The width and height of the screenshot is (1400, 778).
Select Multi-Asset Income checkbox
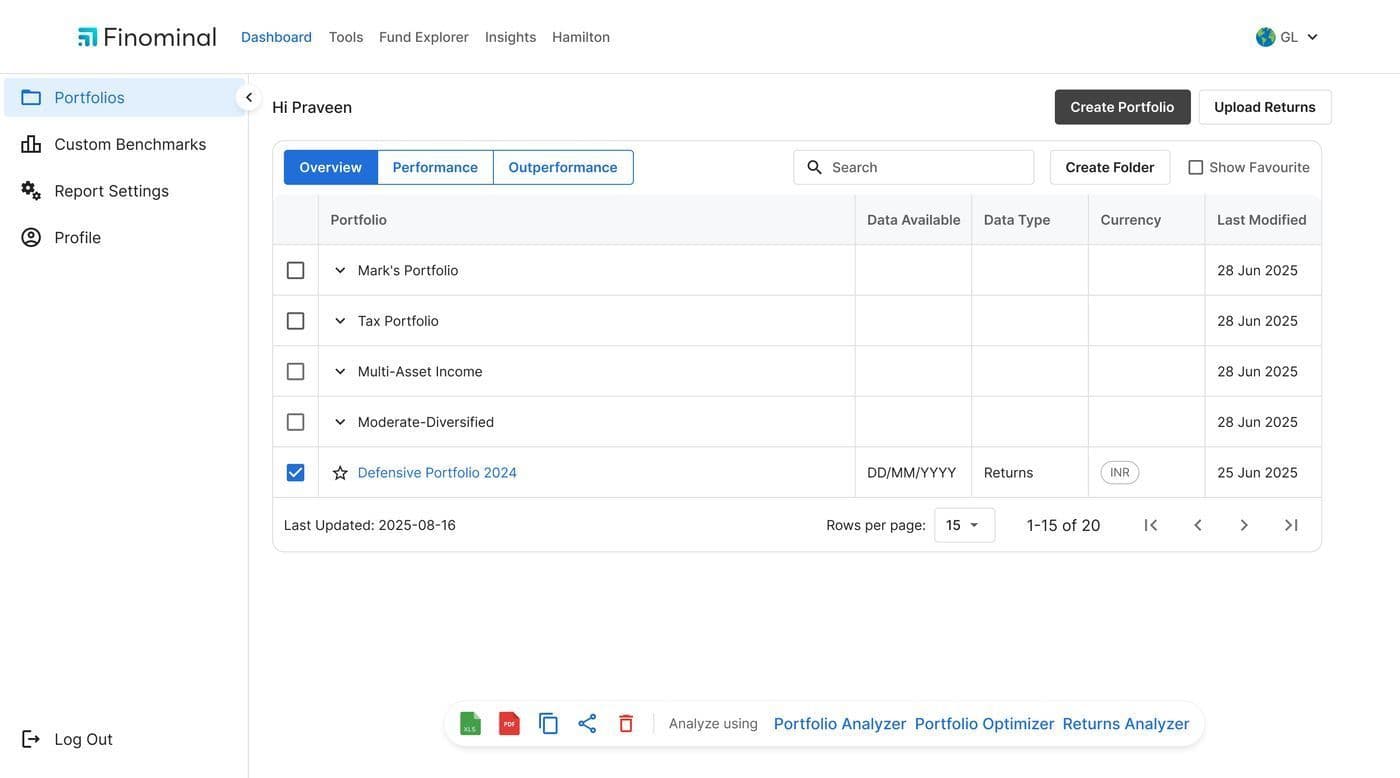click(295, 371)
